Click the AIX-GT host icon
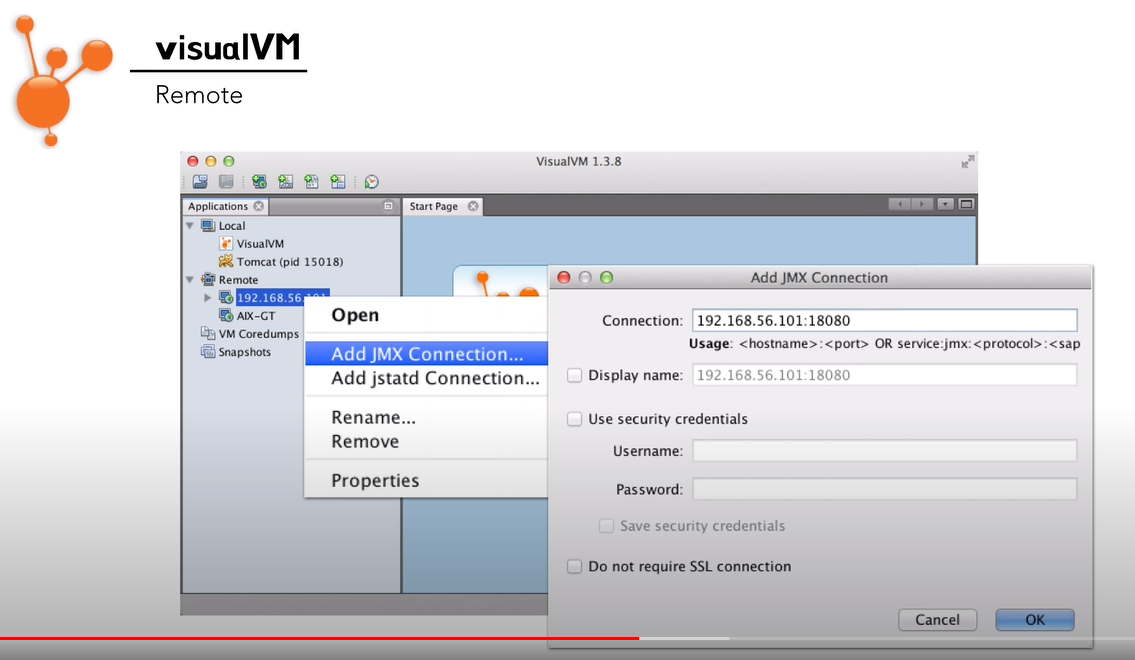Image resolution: width=1135 pixels, height=660 pixels. [226, 316]
